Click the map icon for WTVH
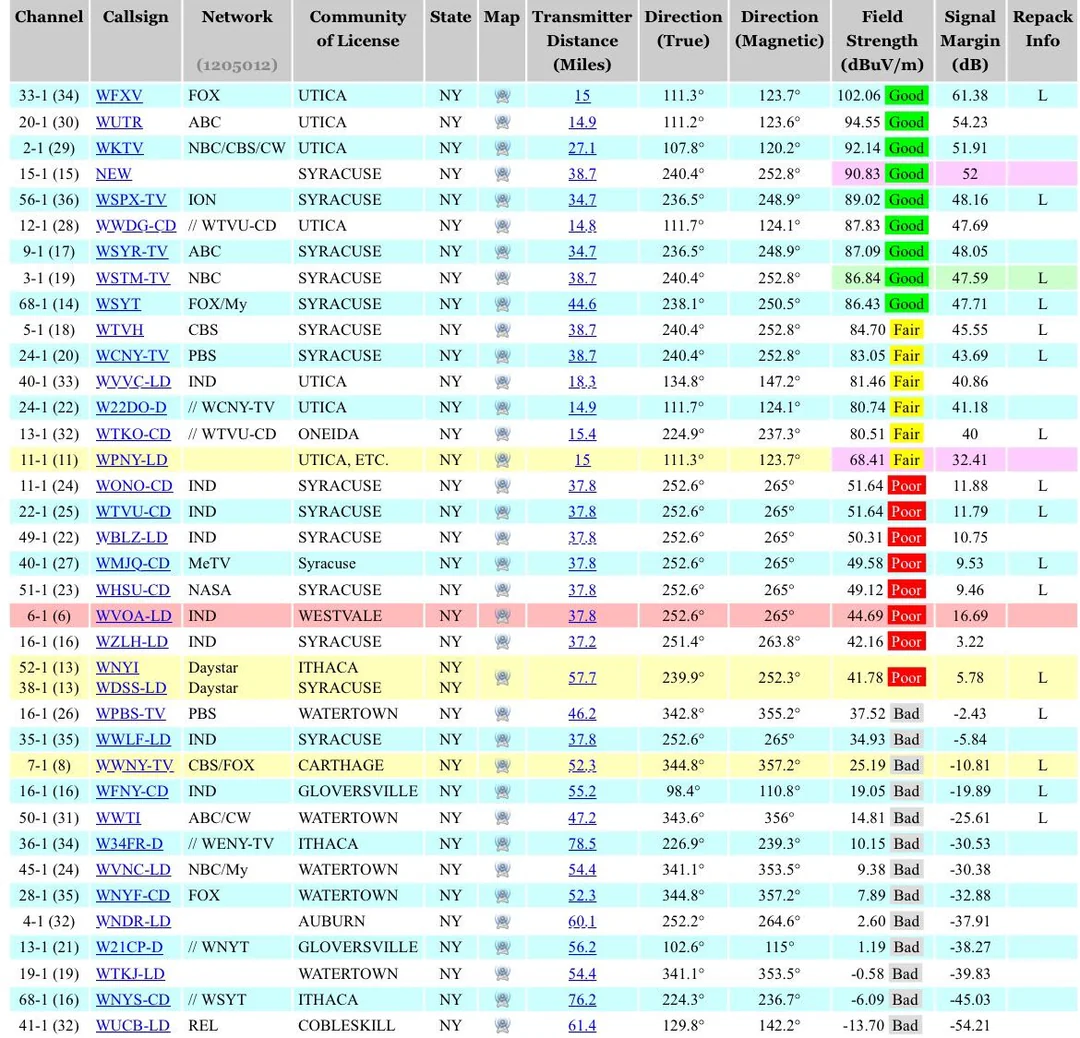The width and height of the screenshot is (1080, 1038). [x=501, y=330]
